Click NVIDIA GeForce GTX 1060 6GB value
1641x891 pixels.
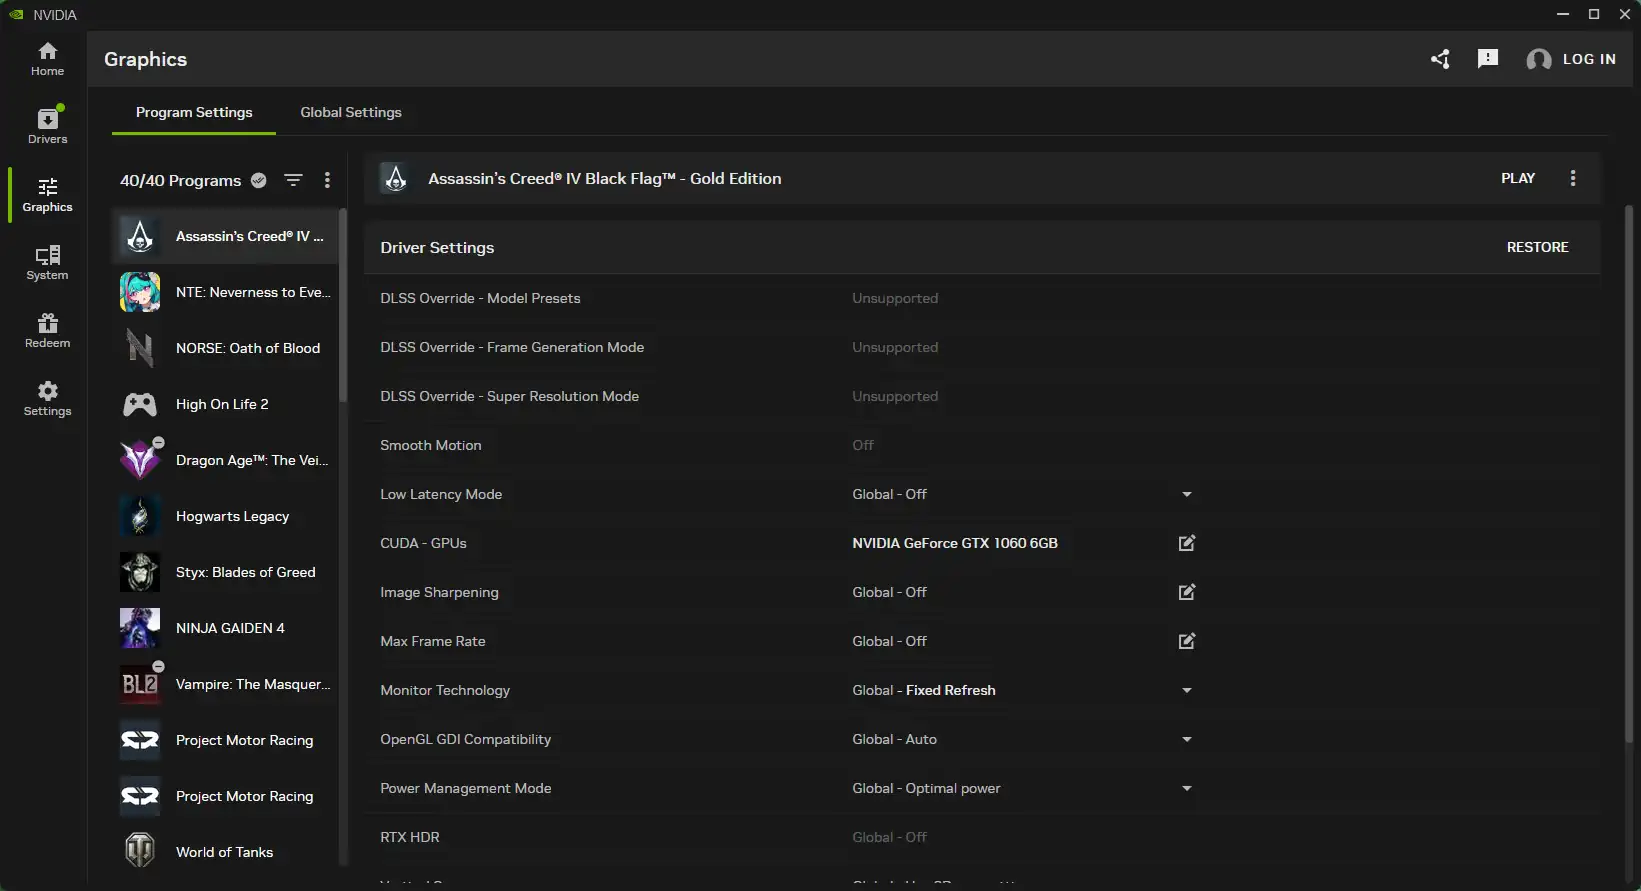[x=955, y=543]
